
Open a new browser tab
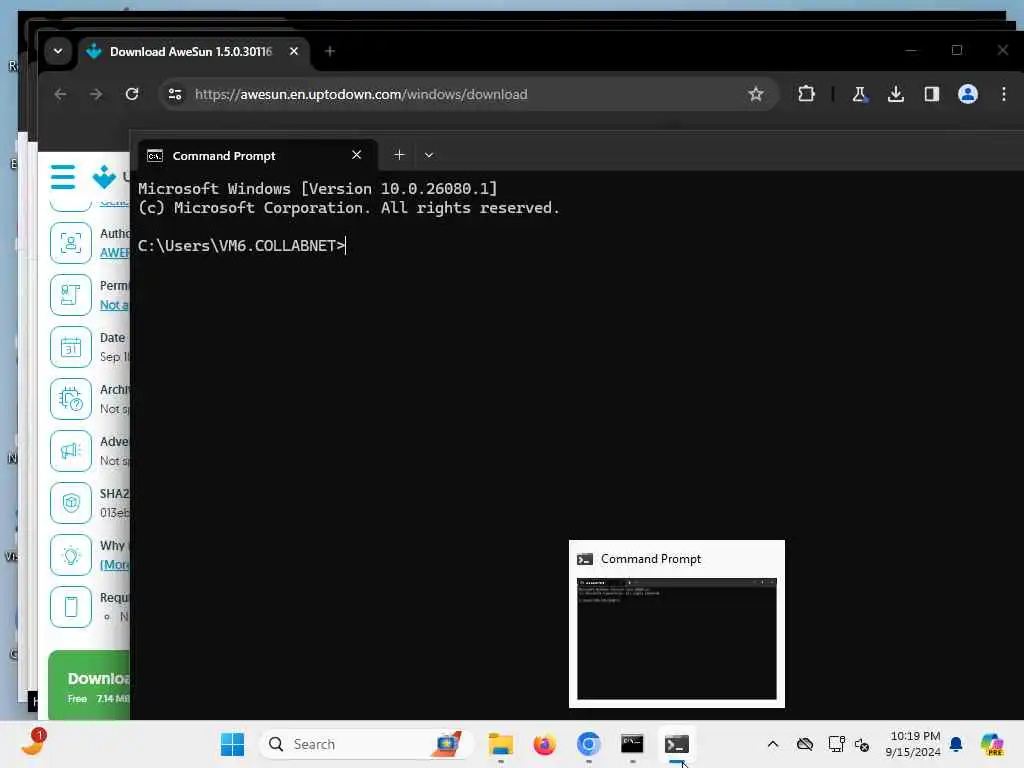pos(330,51)
